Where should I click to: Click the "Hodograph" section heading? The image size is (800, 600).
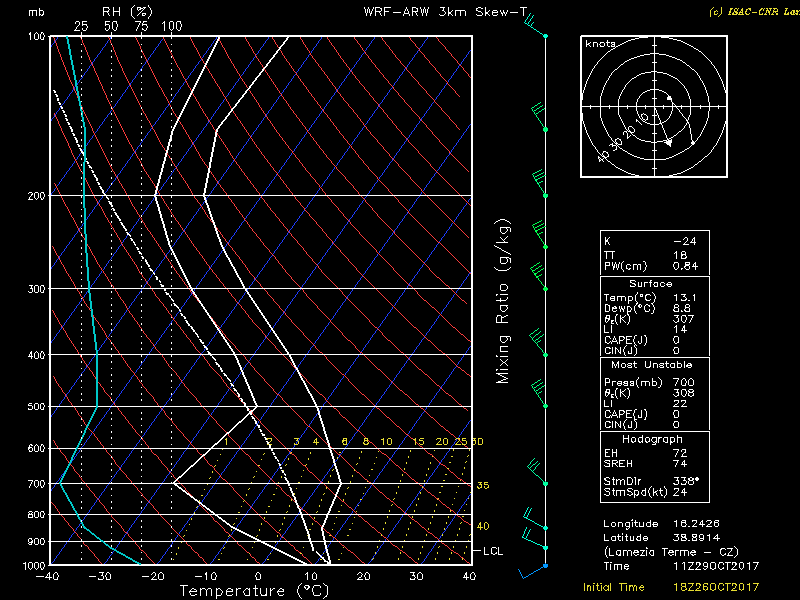(x=652, y=439)
